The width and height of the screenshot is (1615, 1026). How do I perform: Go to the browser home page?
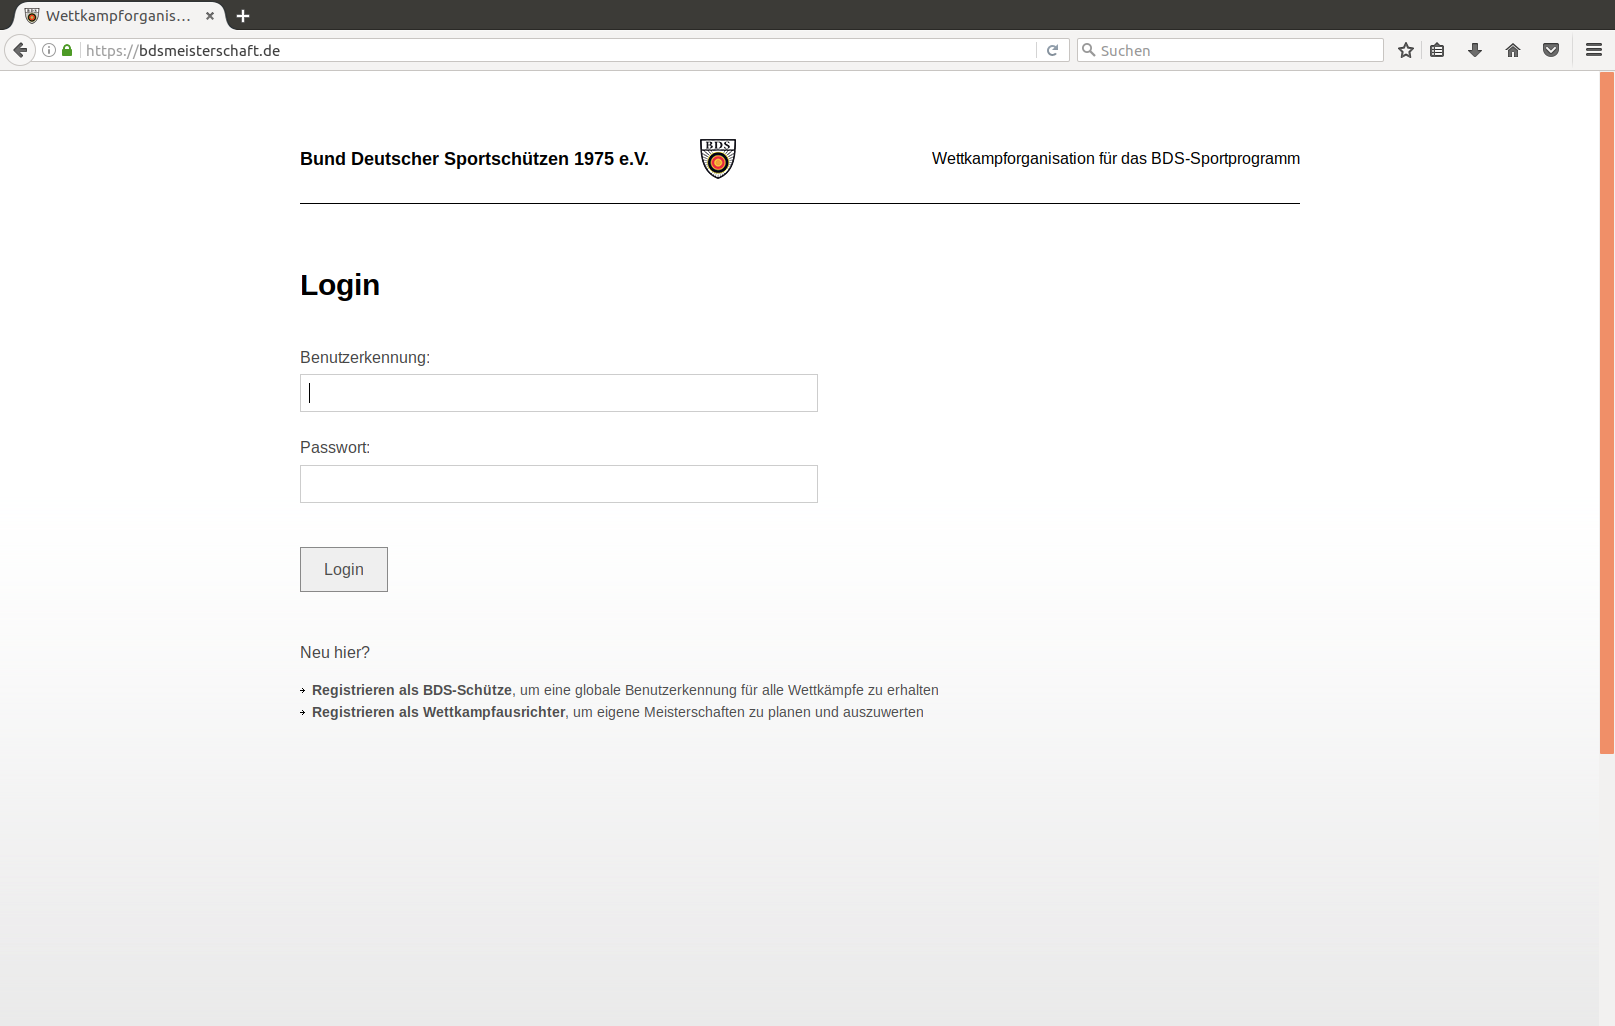1512,49
